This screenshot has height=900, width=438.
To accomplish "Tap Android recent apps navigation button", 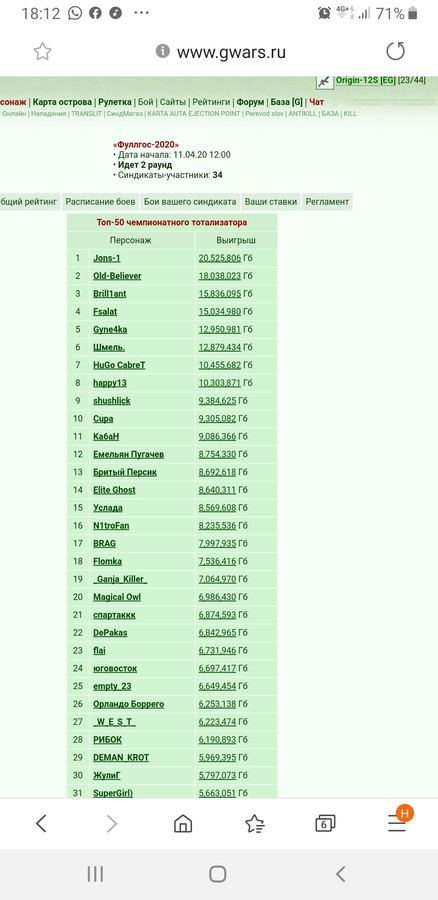I will tap(95, 874).
